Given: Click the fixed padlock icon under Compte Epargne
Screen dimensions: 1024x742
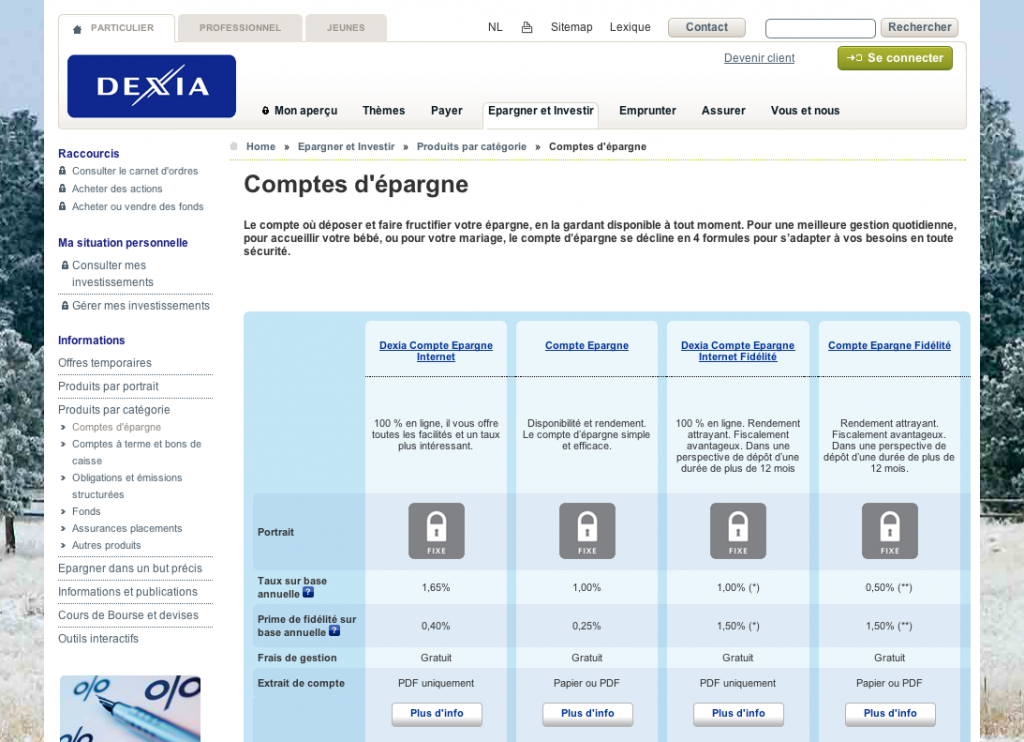Looking at the screenshot, I should [587, 530].
